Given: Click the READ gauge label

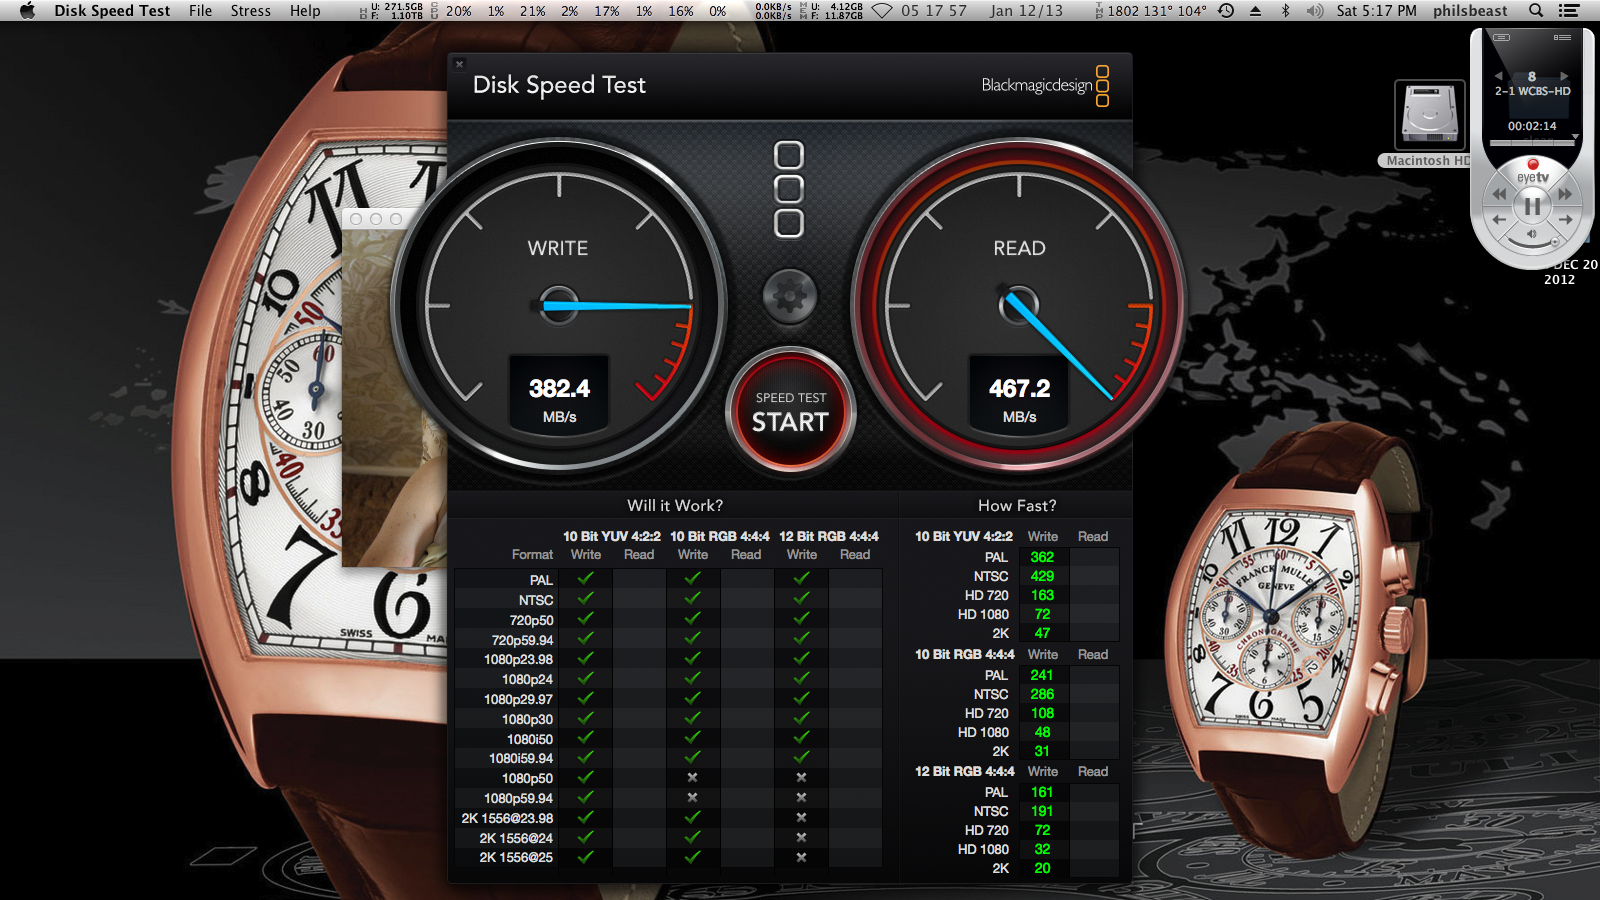Looking at the screenshot, I should pyautogui.click(x=1019, y=248).
